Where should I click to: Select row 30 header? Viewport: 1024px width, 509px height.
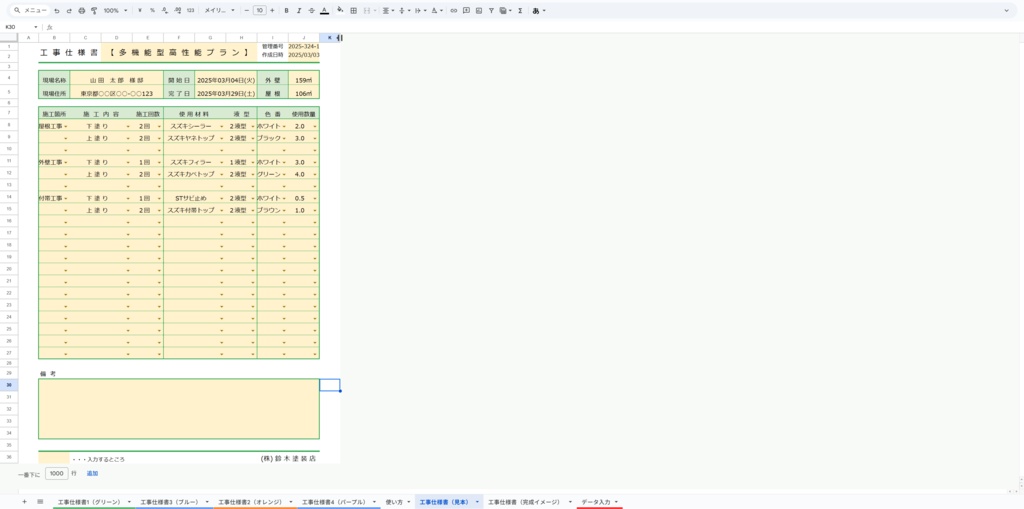(9, 385)
